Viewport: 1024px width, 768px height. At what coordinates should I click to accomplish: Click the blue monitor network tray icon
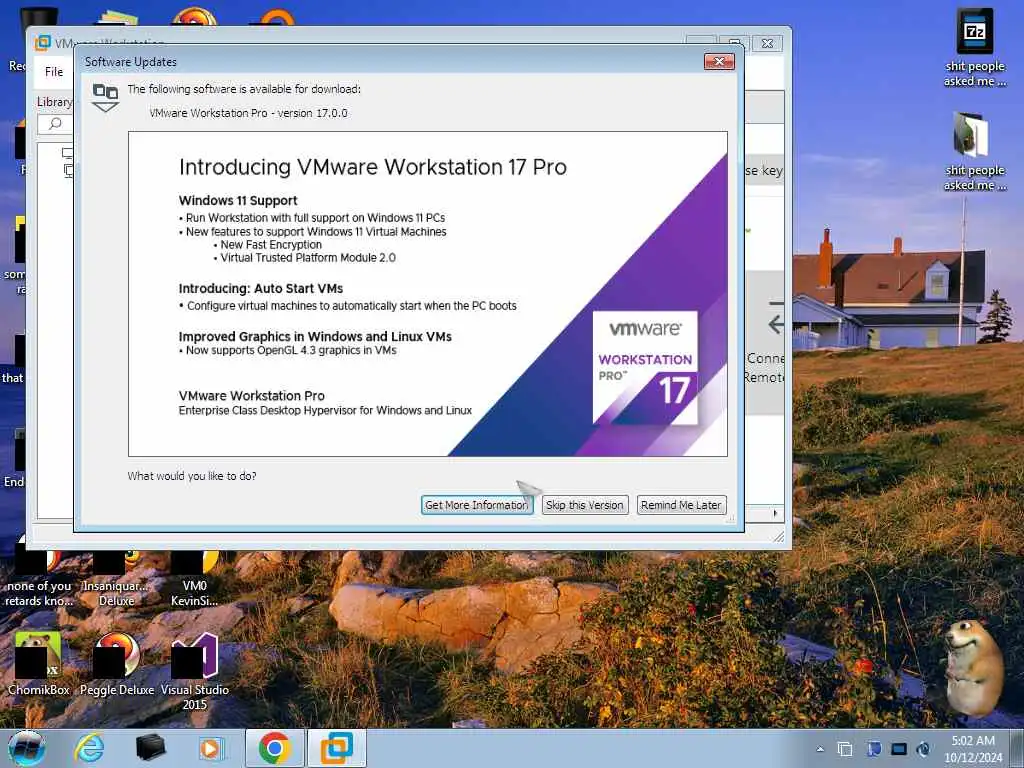(874, 749)
